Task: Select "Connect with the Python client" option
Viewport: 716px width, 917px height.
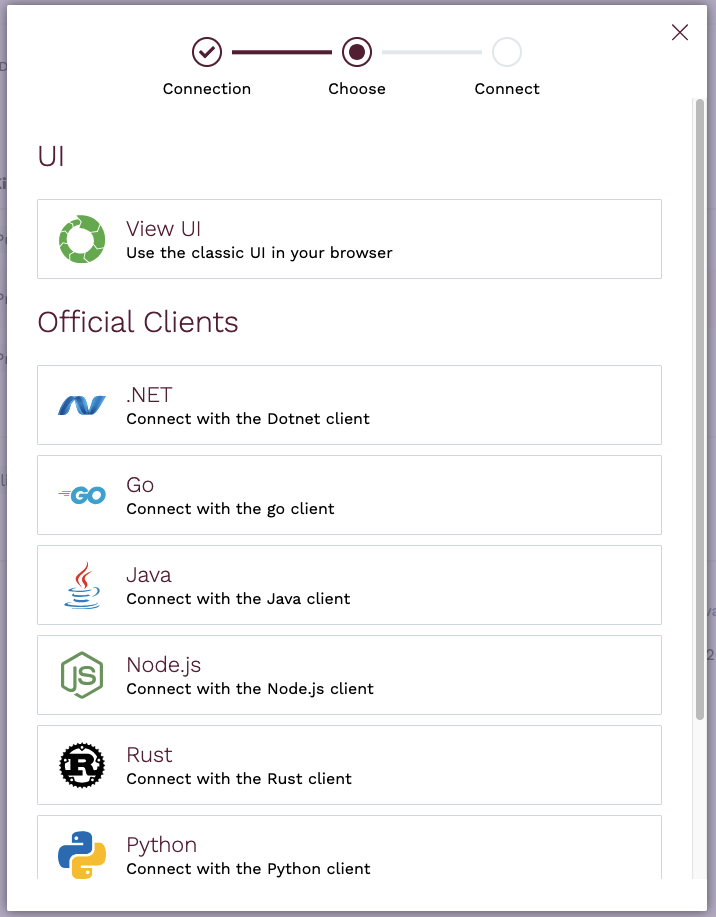Action: point(248,869)
